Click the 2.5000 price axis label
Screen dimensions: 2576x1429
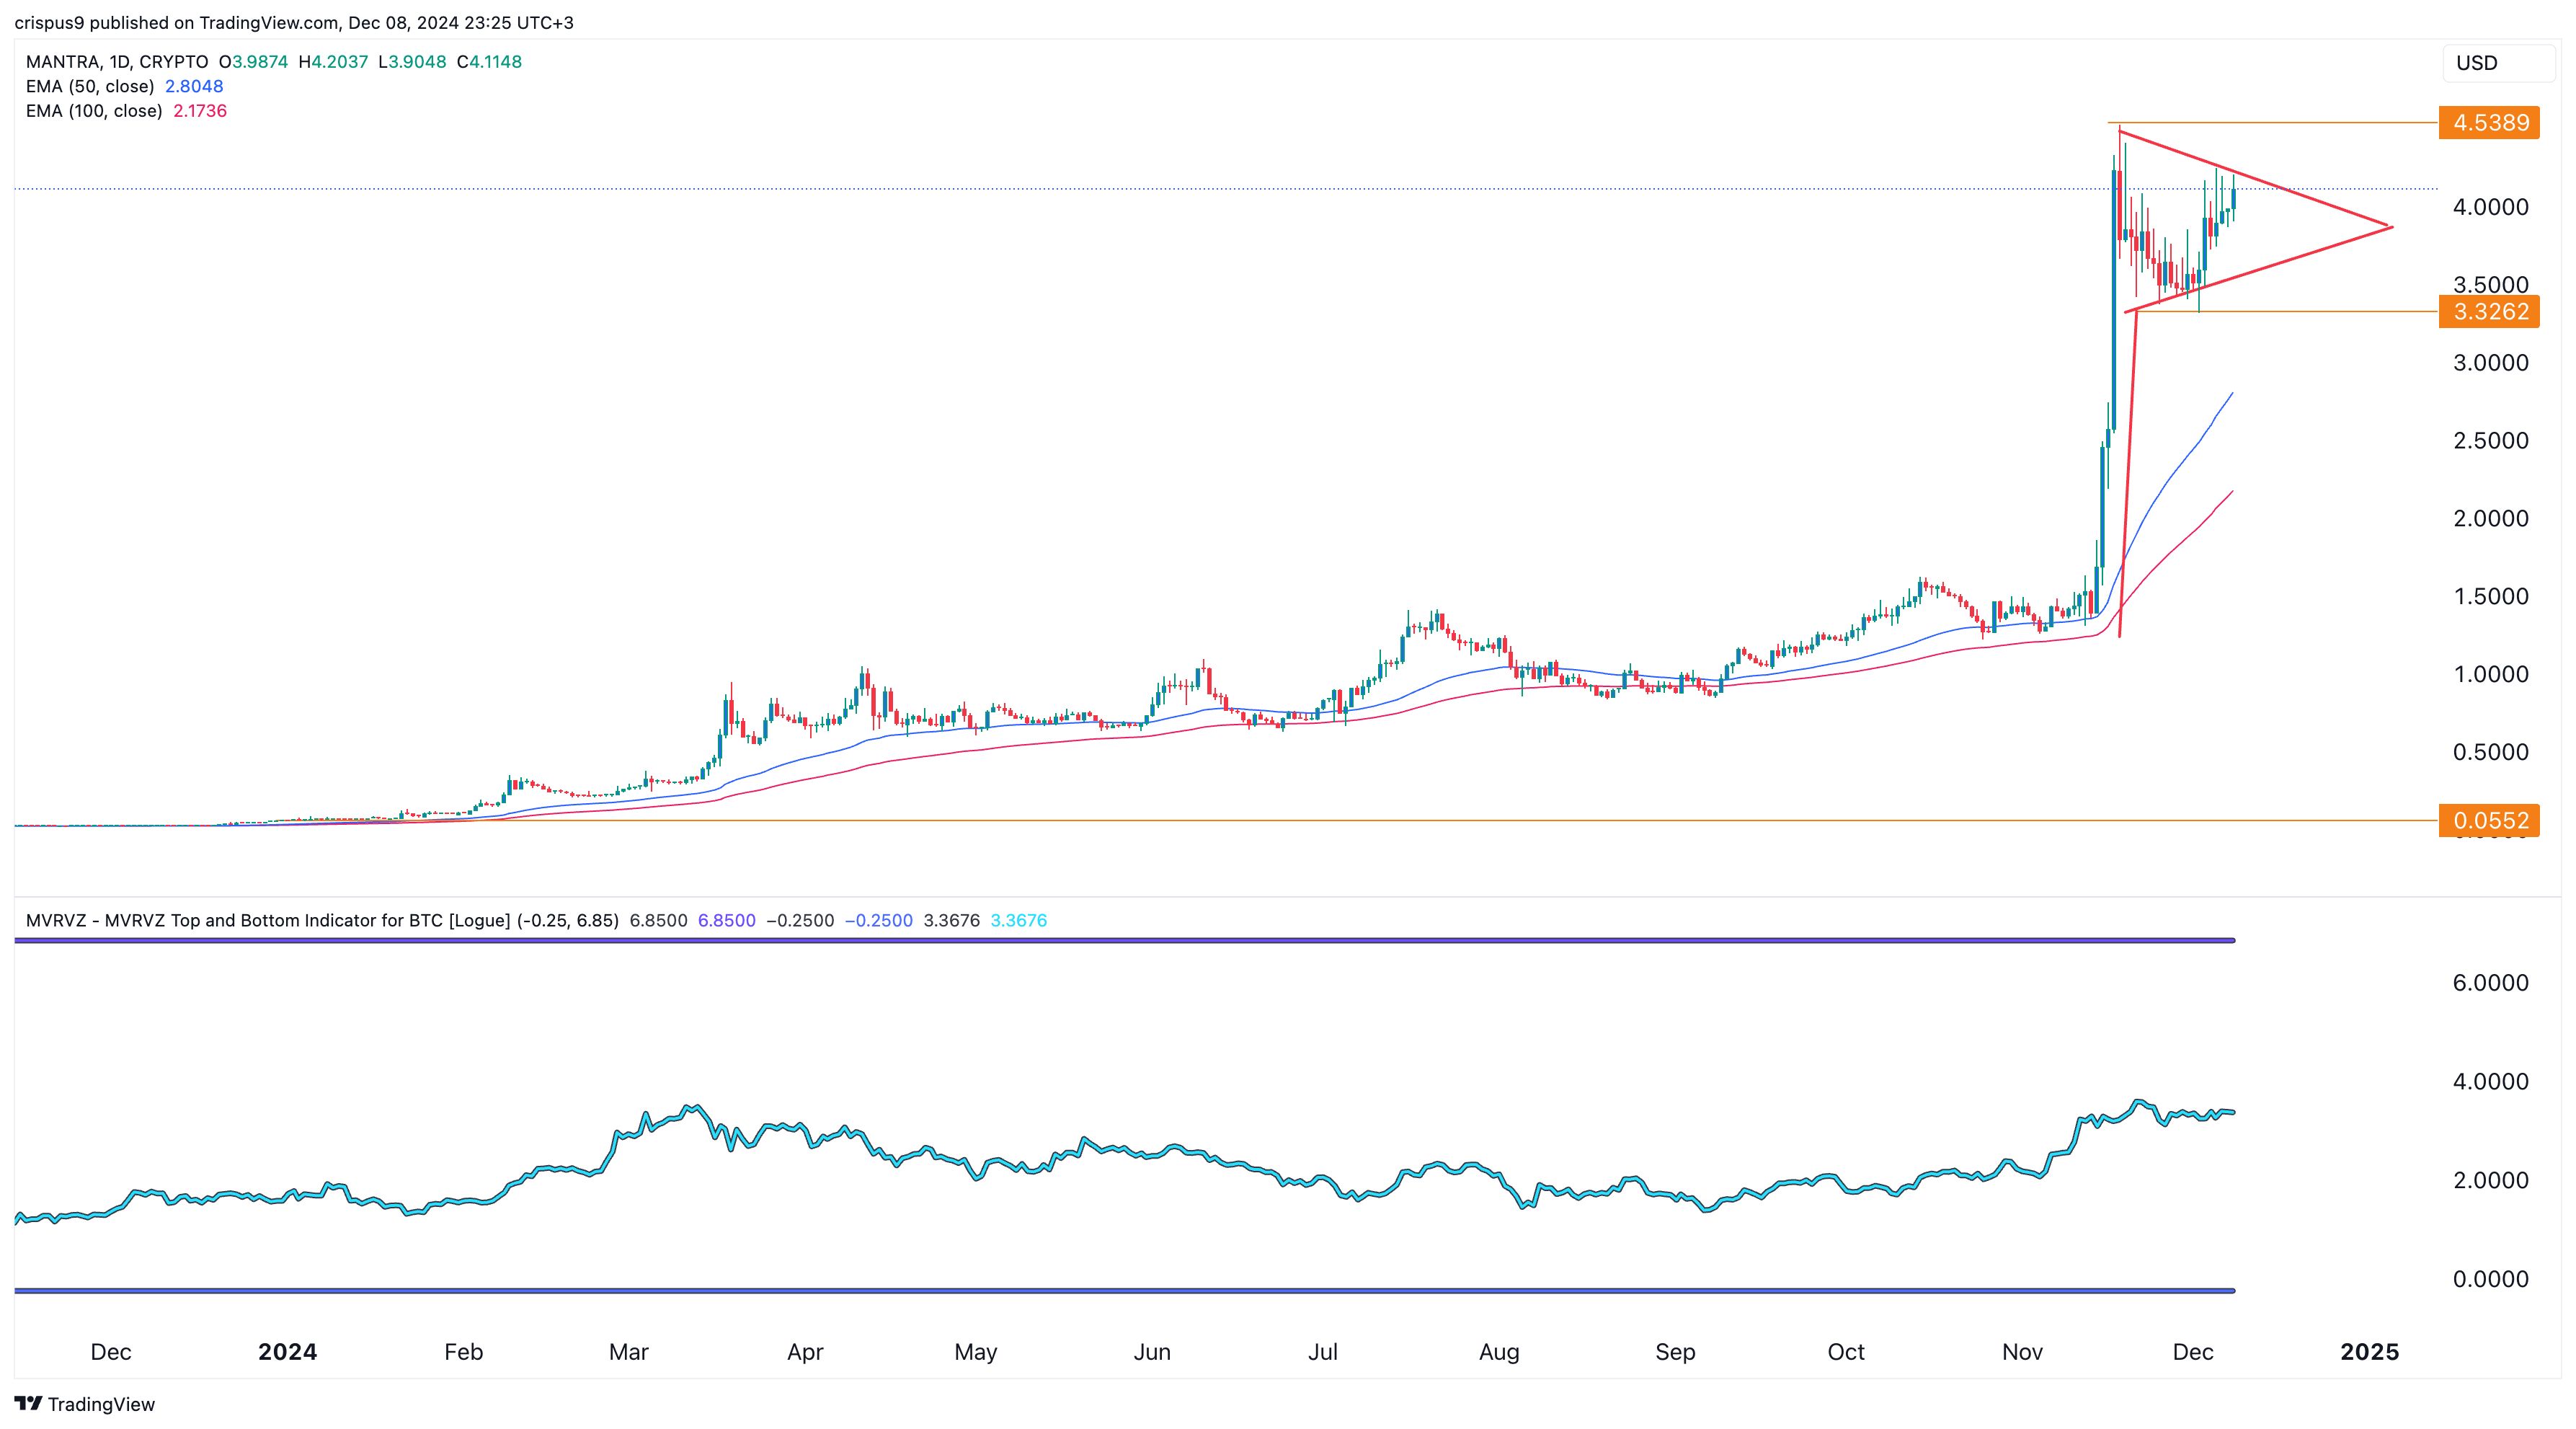pos(2490,441)
